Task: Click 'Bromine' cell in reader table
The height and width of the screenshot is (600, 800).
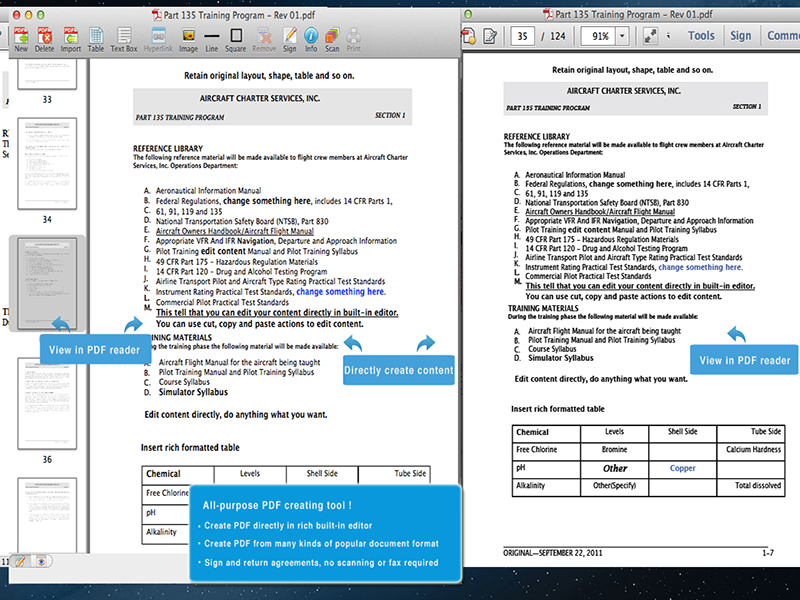Action: tap(614, 449)
